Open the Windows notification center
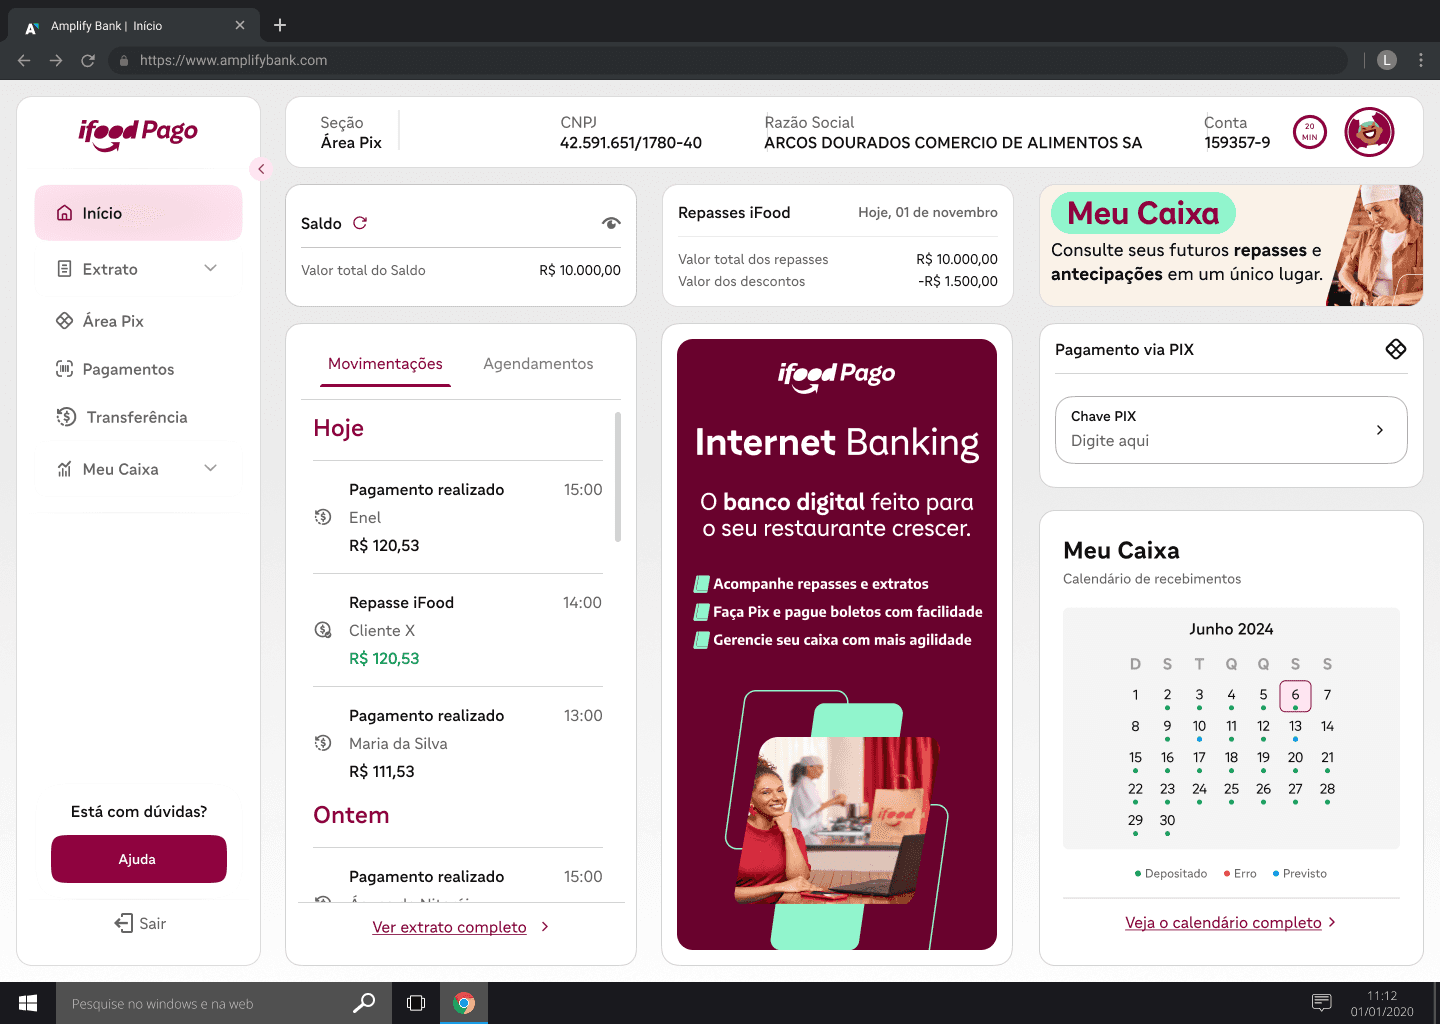Viewport: 1440px width, 1024px height. [x=1321, y=1003]
